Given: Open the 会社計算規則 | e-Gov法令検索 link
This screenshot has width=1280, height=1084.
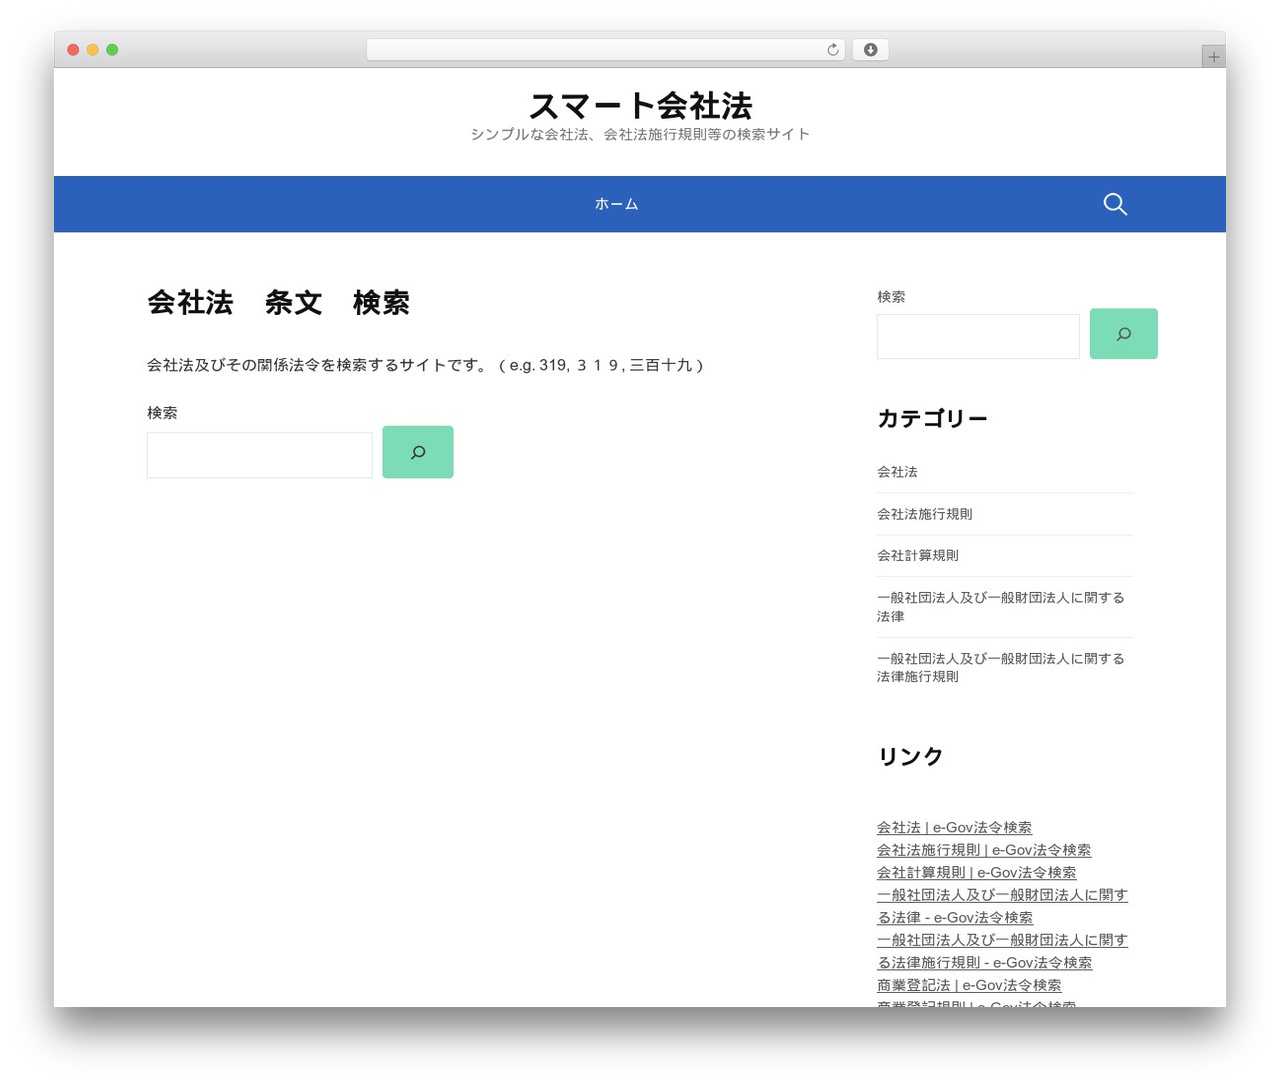Looking at the screenshot, I should [976, 873].
